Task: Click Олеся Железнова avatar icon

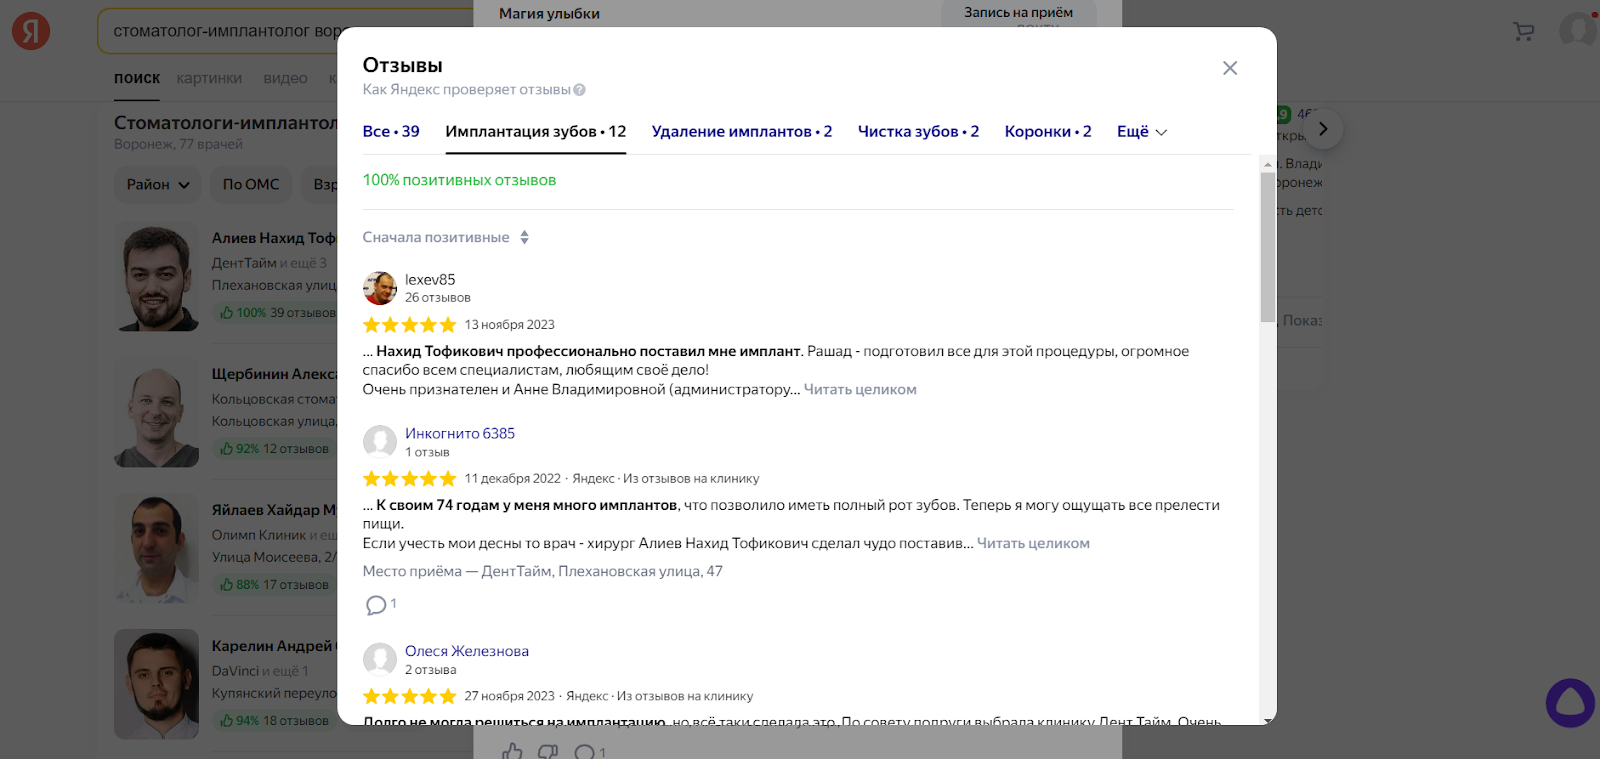Action: coord(380,660)
